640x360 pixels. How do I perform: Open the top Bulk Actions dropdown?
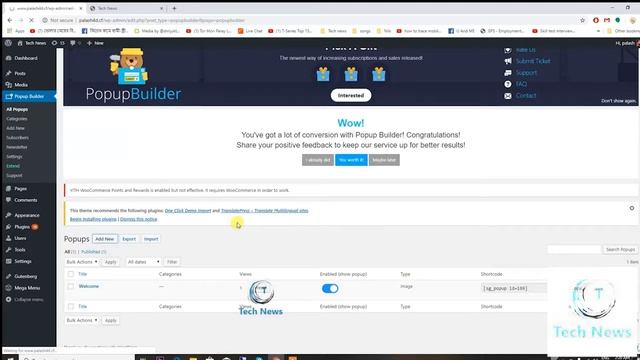pos(82,262)
